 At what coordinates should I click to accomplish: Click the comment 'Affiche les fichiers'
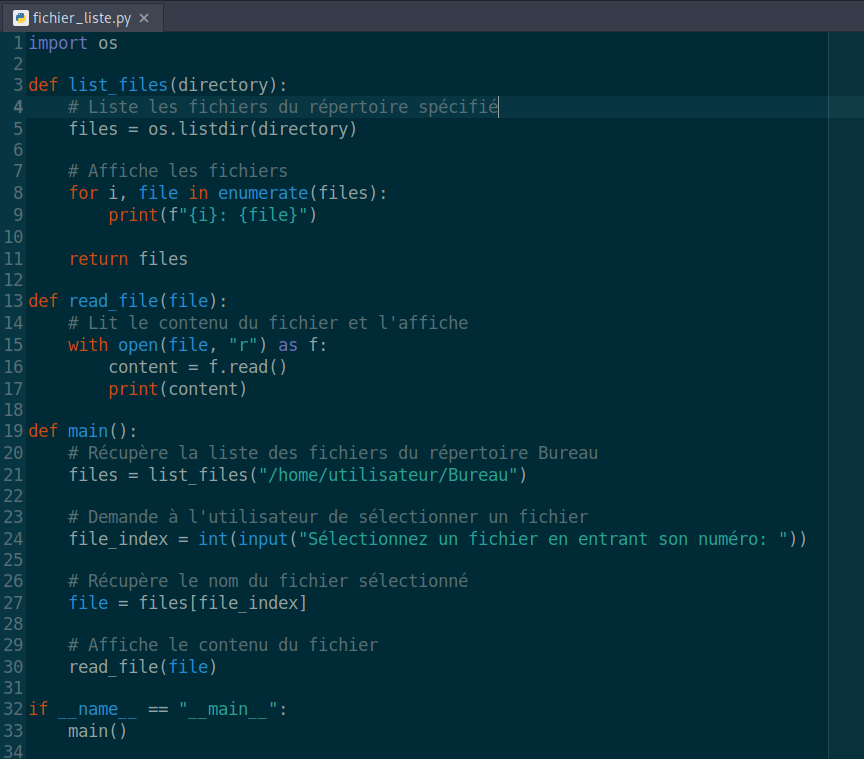coord(177,171)
